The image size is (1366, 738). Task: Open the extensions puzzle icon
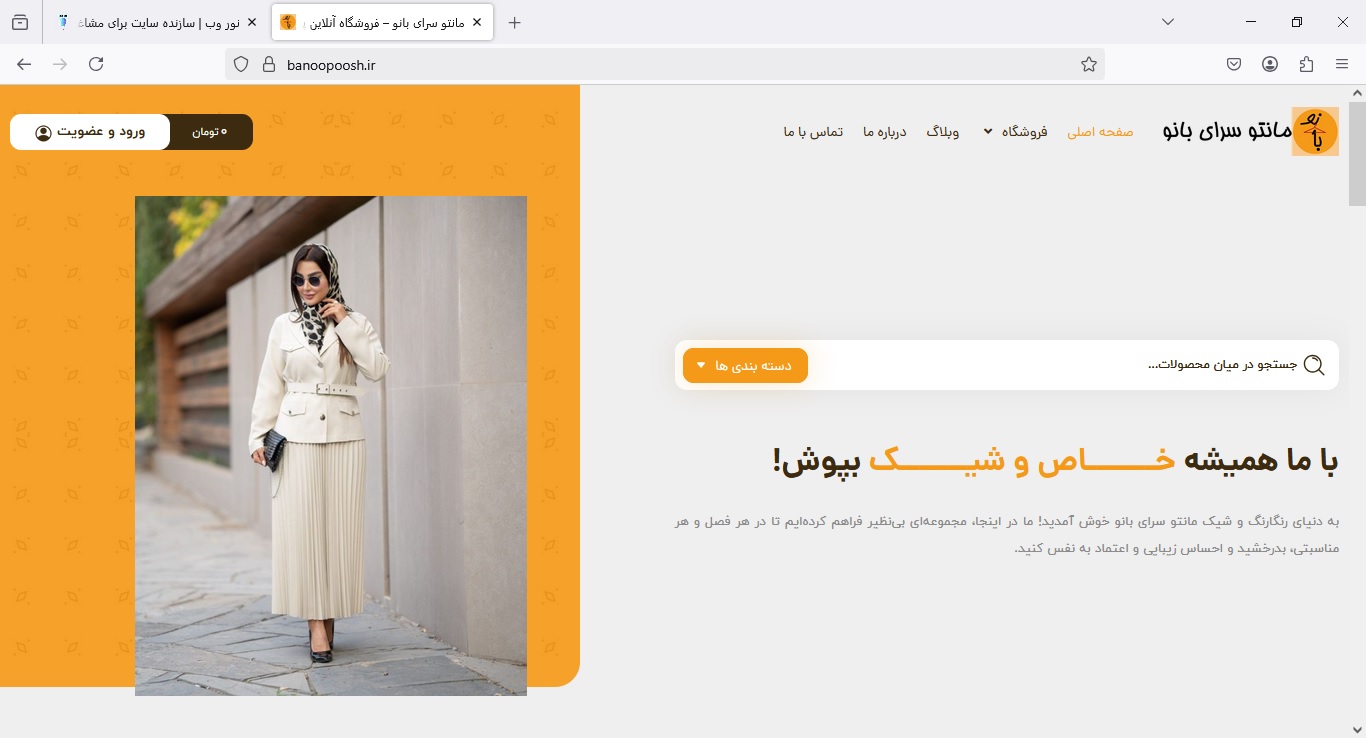point(1306,64)
